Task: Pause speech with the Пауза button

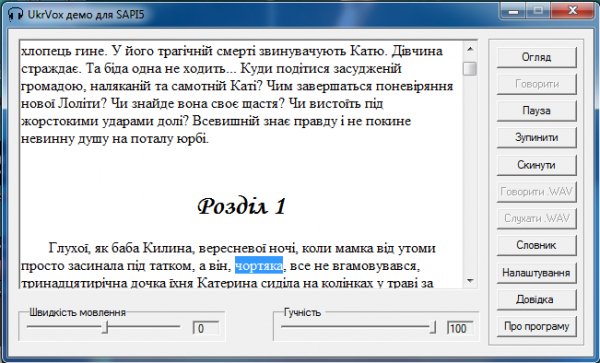Action: 536,111
